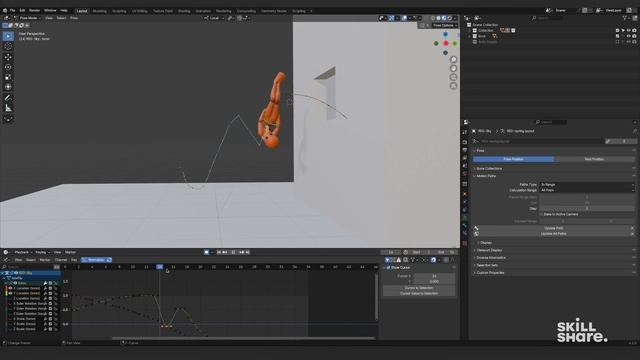Click jump to last frame control
The width and height of the screenshot is (640, 360).
point(248,252)
